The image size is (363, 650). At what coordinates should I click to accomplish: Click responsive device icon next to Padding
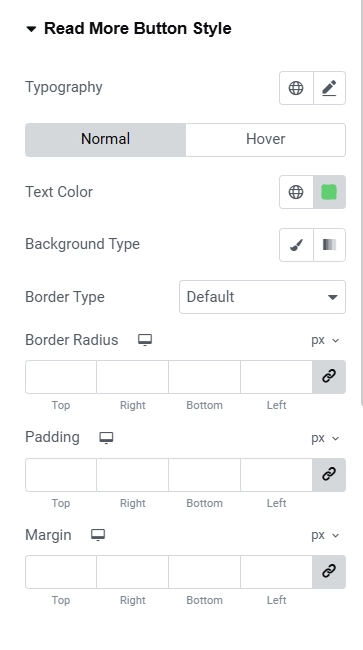pos(106,438)
